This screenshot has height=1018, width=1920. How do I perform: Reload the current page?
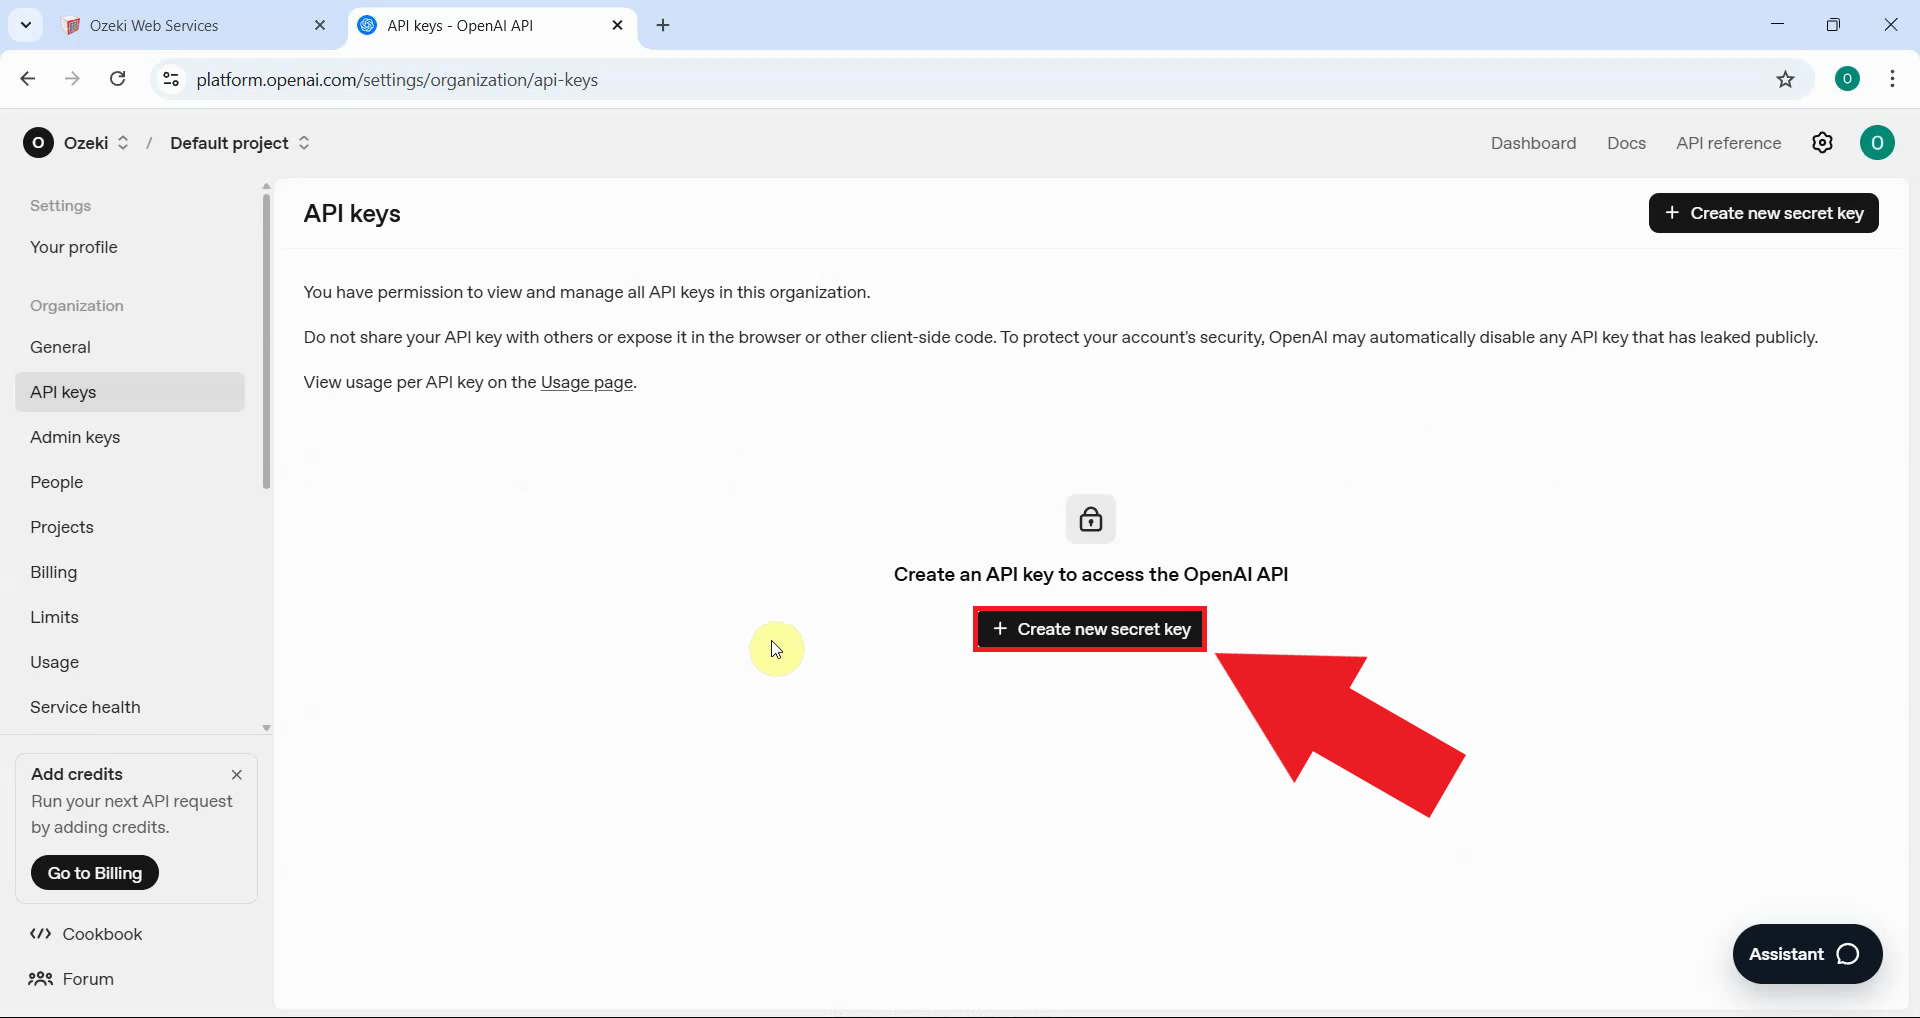(x=117, y=79)
